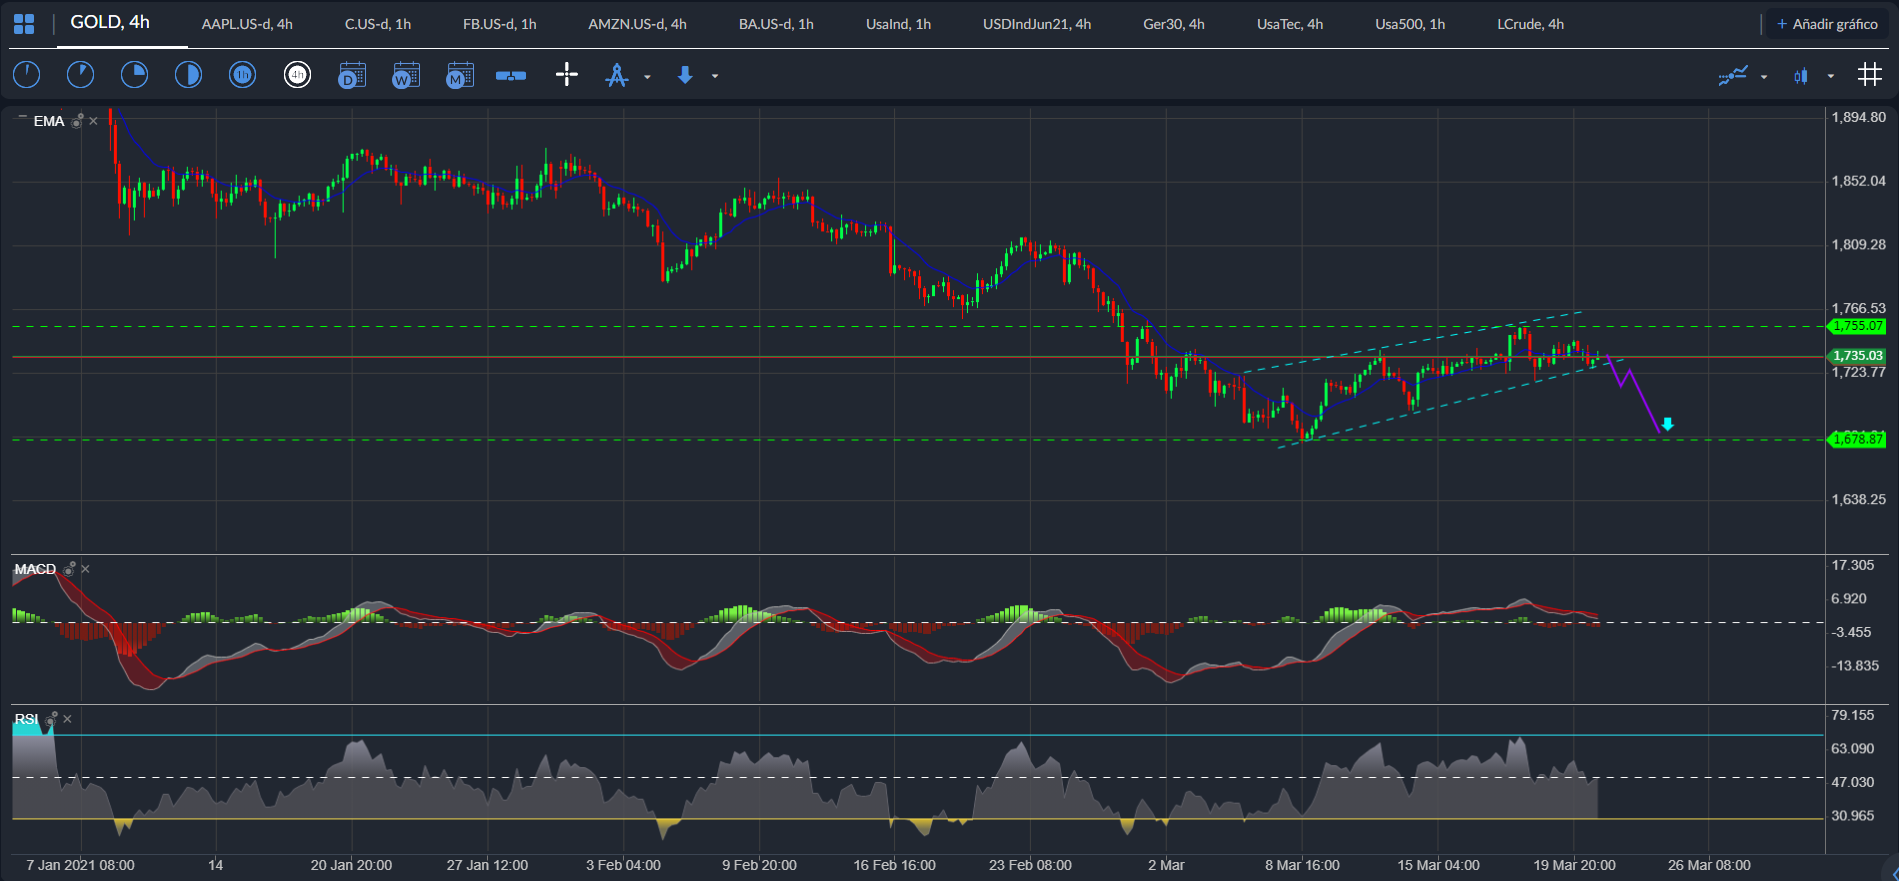
Task: Open the chart layout grid in top-left corner
Action: [24, 24]
